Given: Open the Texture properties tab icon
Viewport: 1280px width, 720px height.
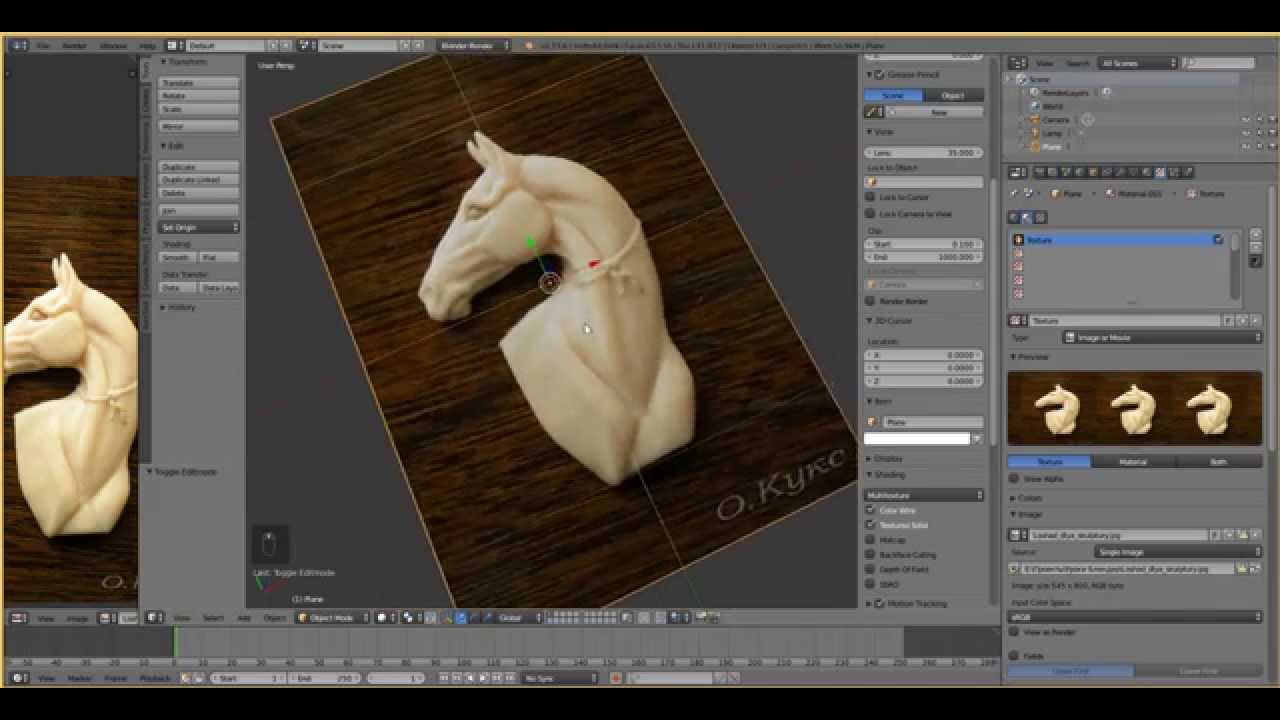Looking at the screenshot, I should [1160, 173].
